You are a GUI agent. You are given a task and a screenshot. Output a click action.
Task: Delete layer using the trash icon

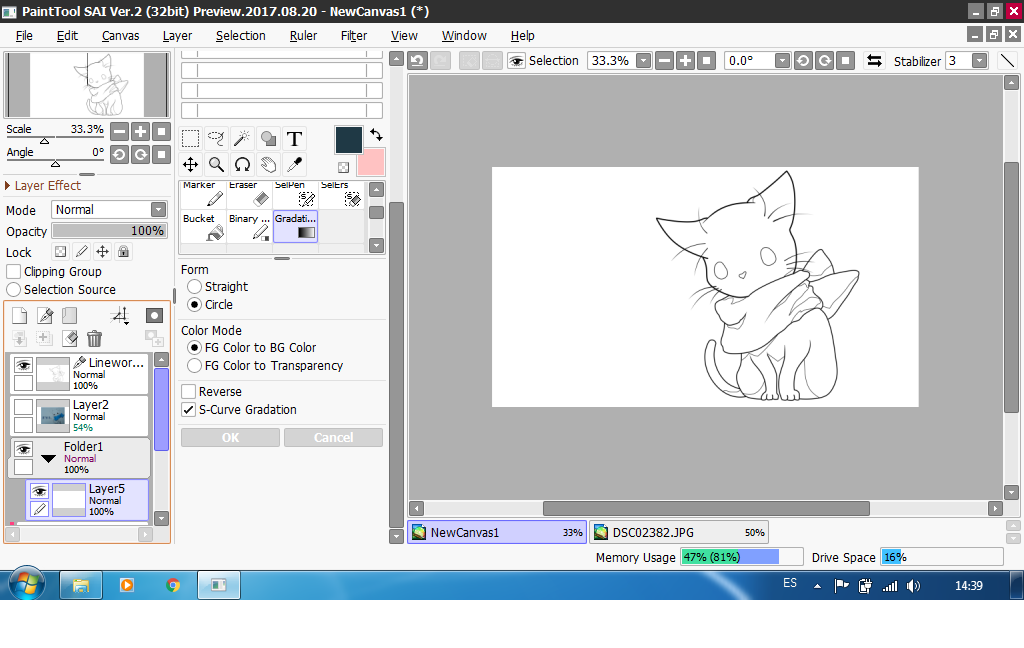[94, 339]
